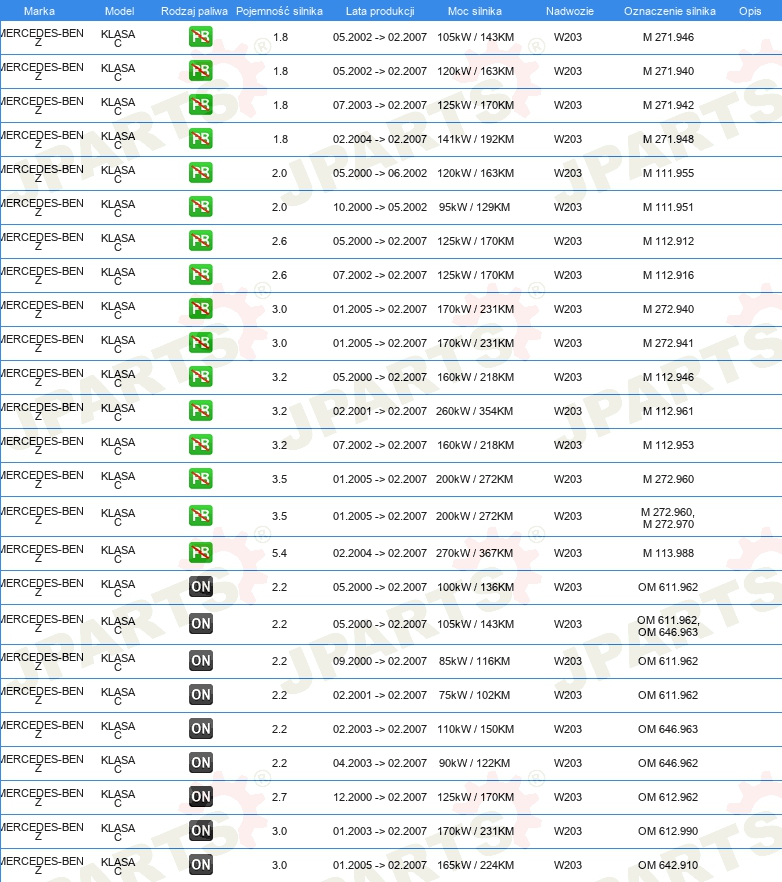The width and height of the screenshot is (782, 882).
Task: Click engine capacity 5.4
Action: tap(280, 552)
